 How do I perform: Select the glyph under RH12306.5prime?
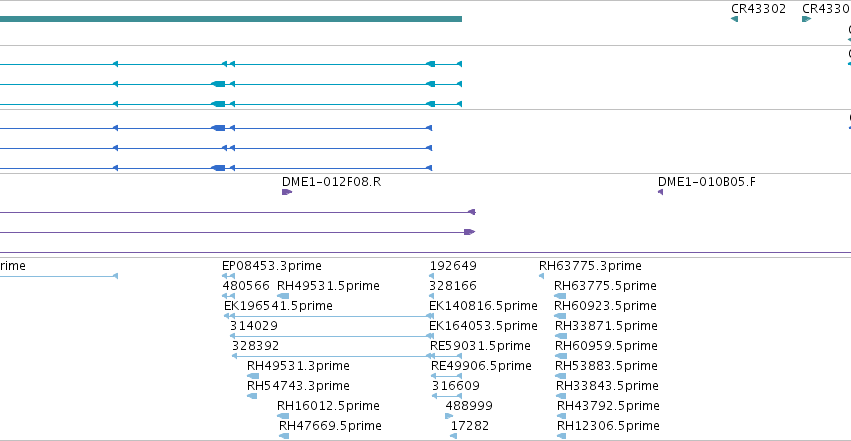point(562,436)
